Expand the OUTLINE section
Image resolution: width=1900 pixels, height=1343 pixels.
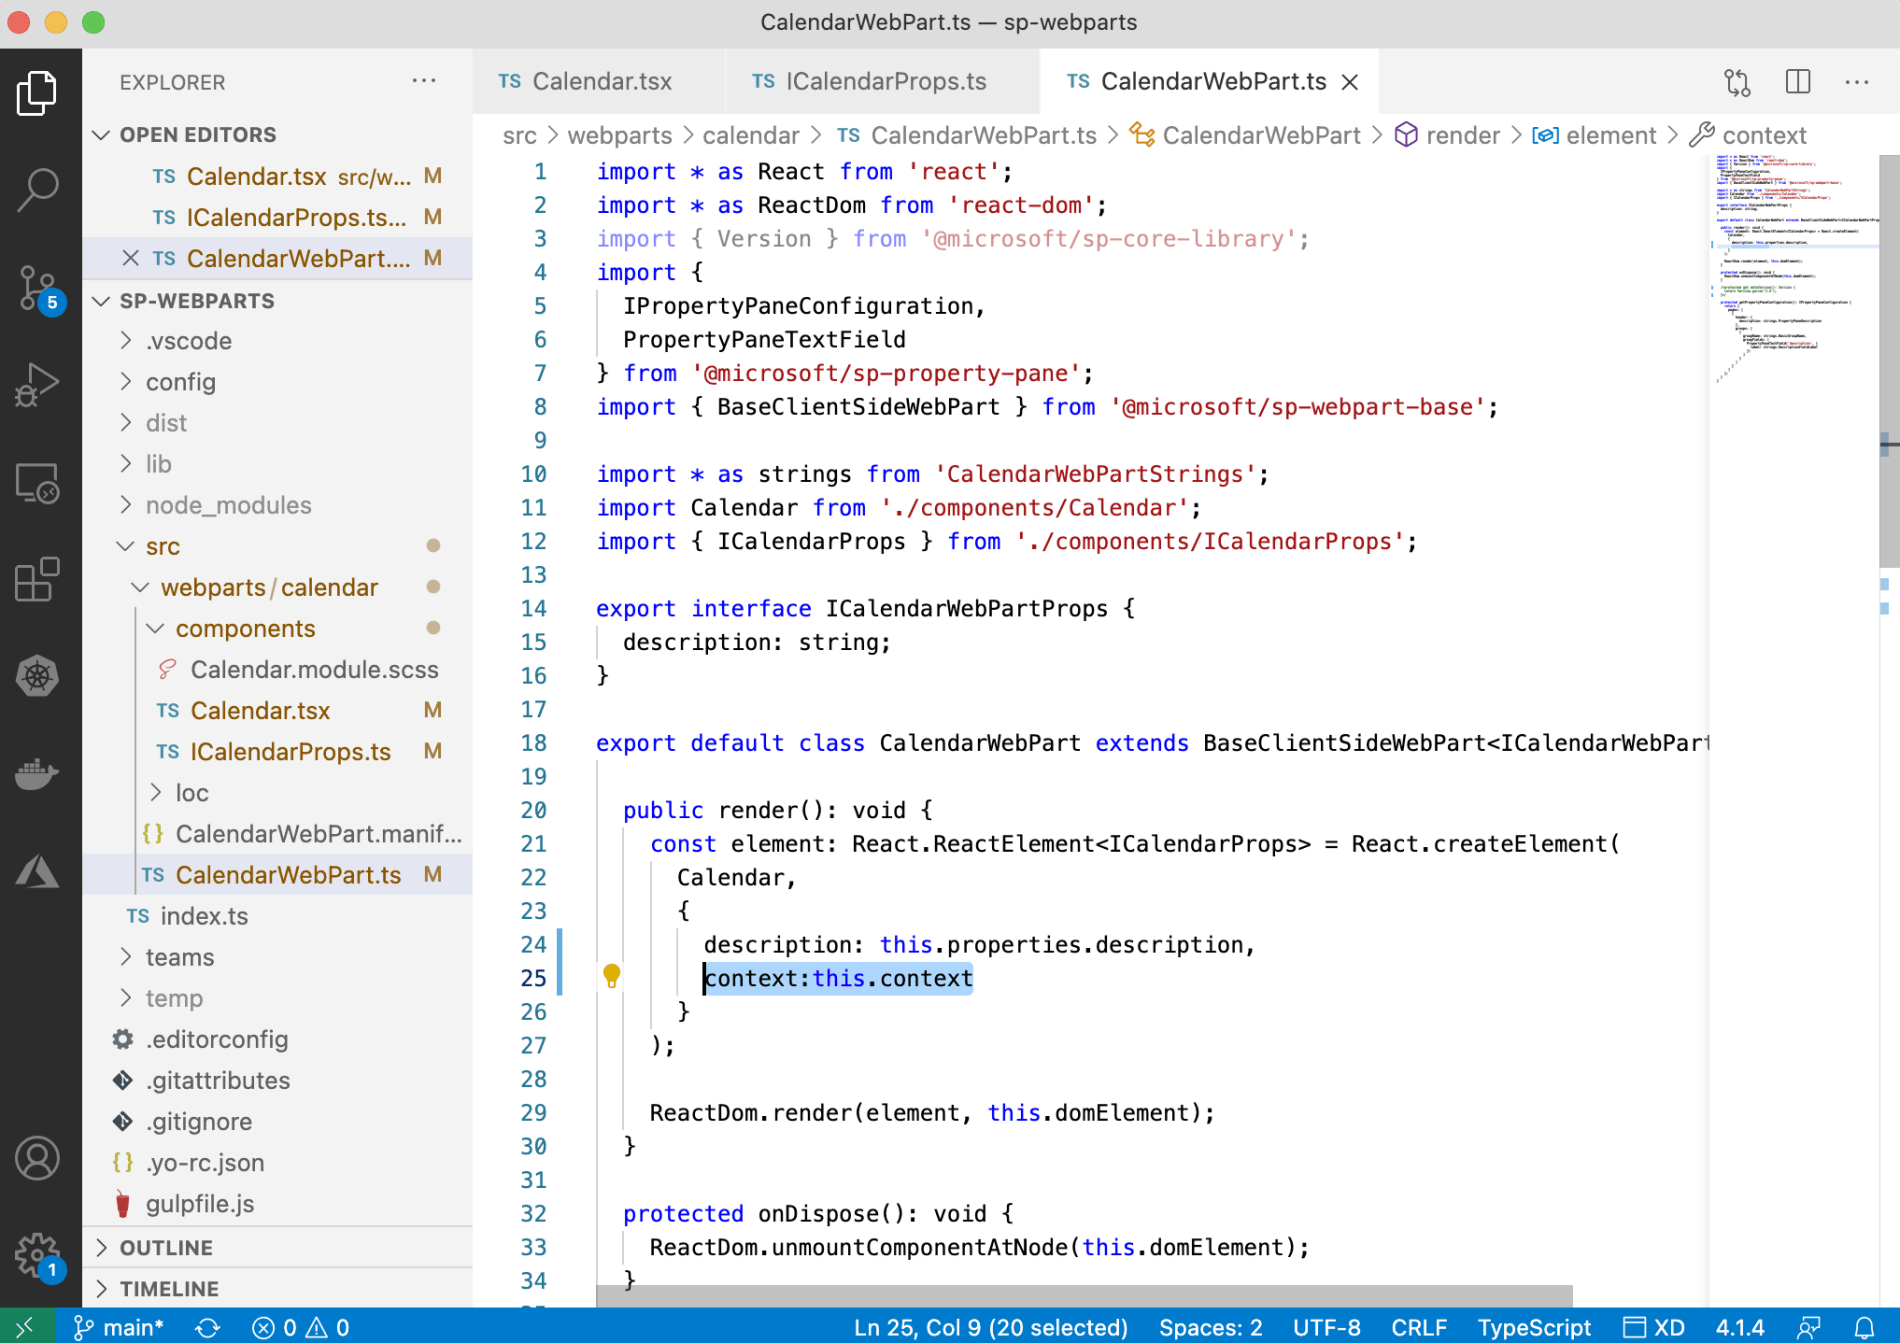[166, 1247]
